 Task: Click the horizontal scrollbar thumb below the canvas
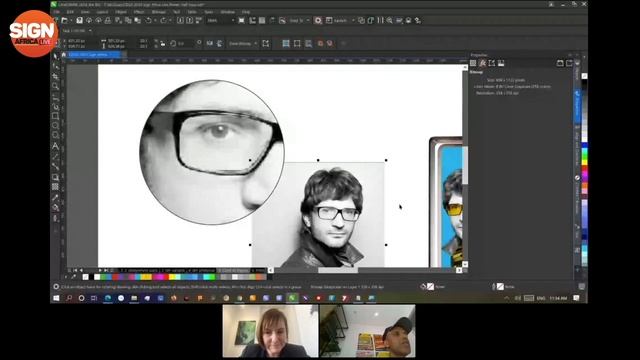[338, 270]
